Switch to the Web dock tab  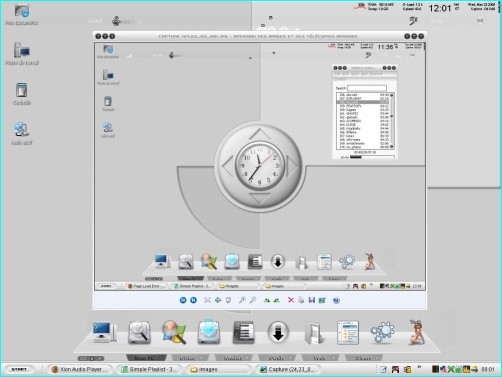[319, 358]
